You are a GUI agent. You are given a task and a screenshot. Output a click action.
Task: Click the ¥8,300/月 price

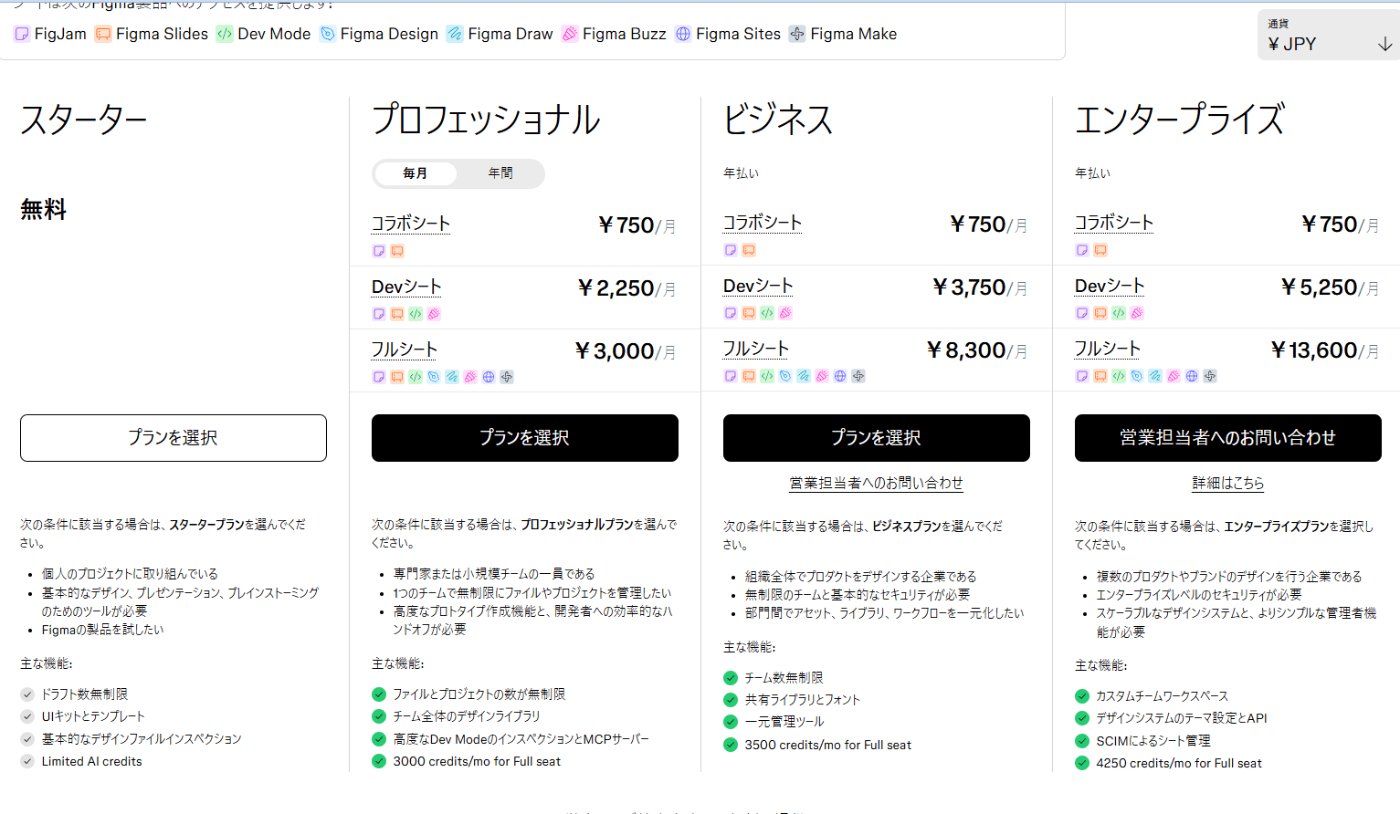pyautogui.click(x=977, y=351)
